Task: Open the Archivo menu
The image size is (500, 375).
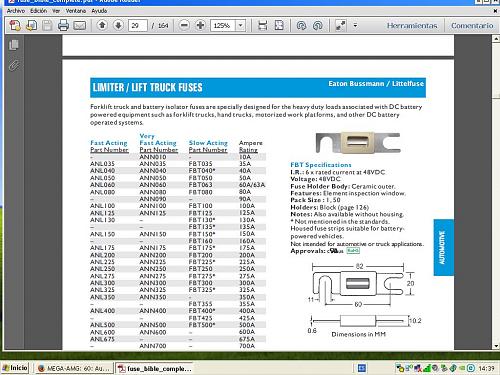Action: coord(16,11)
